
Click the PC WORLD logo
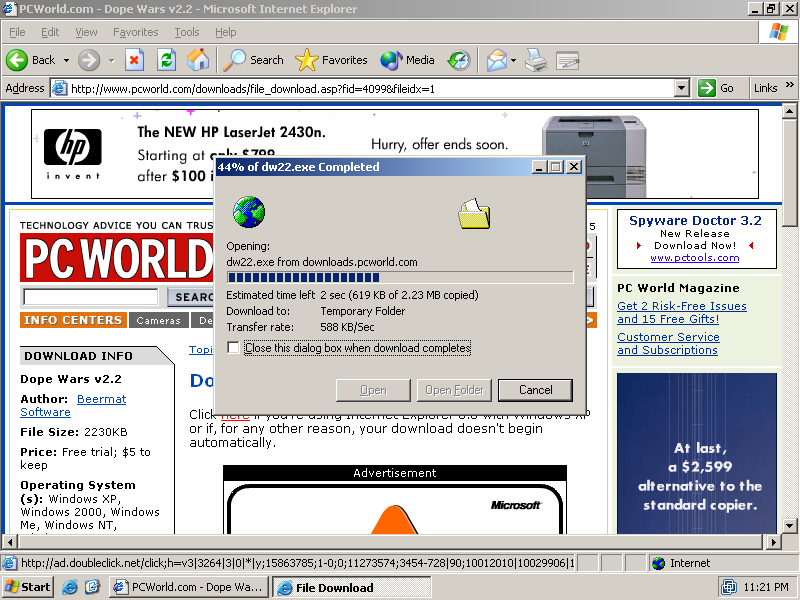coord(117,257)
